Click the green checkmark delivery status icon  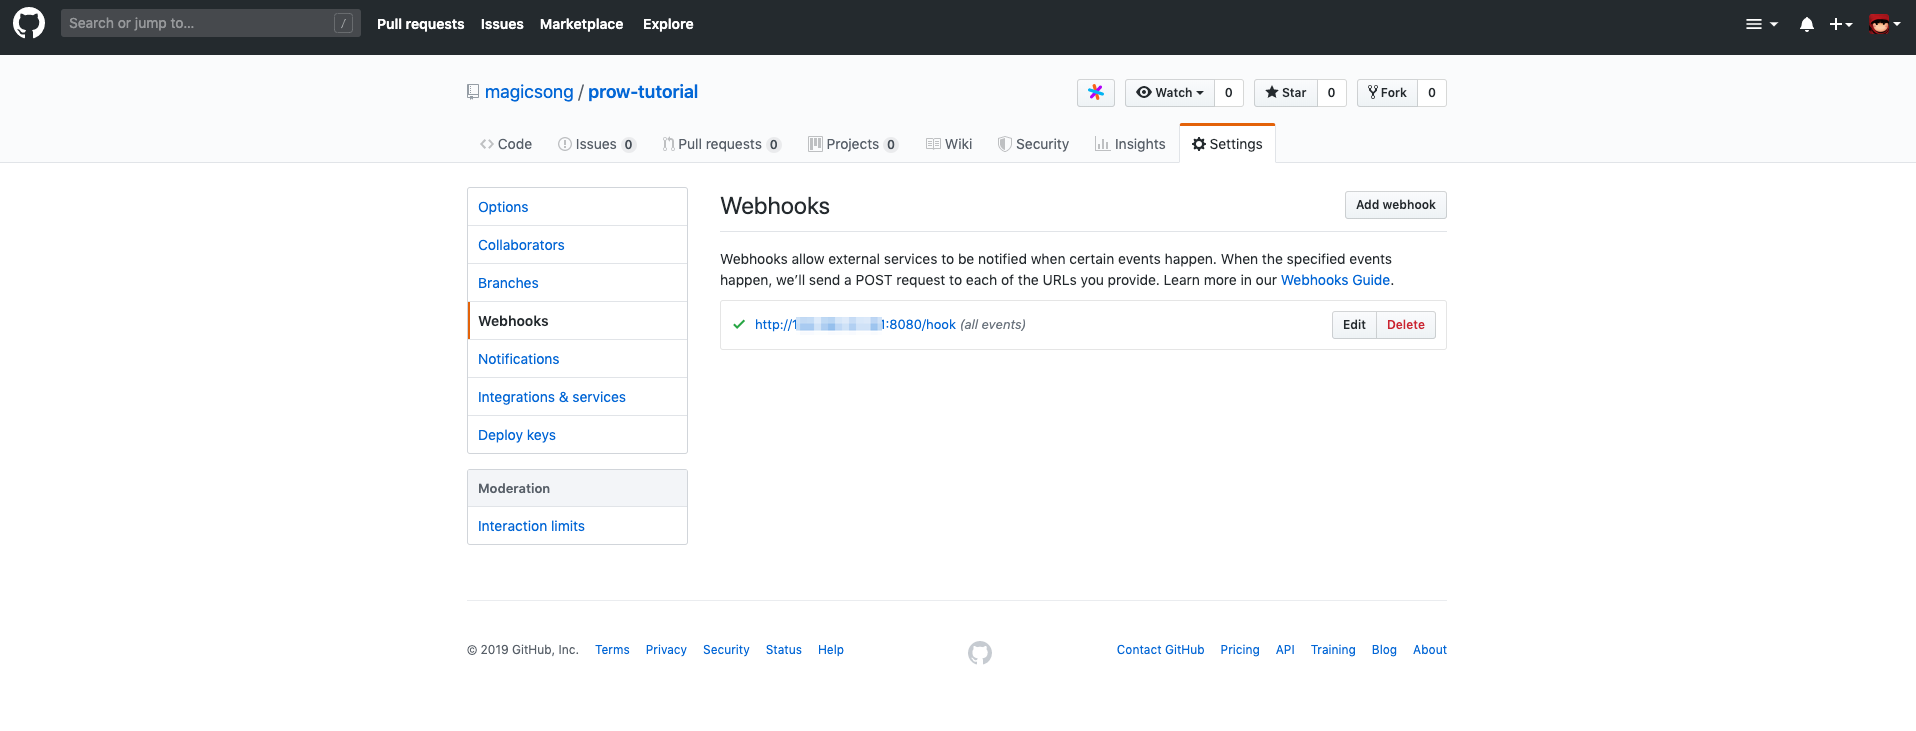[739, 324]
